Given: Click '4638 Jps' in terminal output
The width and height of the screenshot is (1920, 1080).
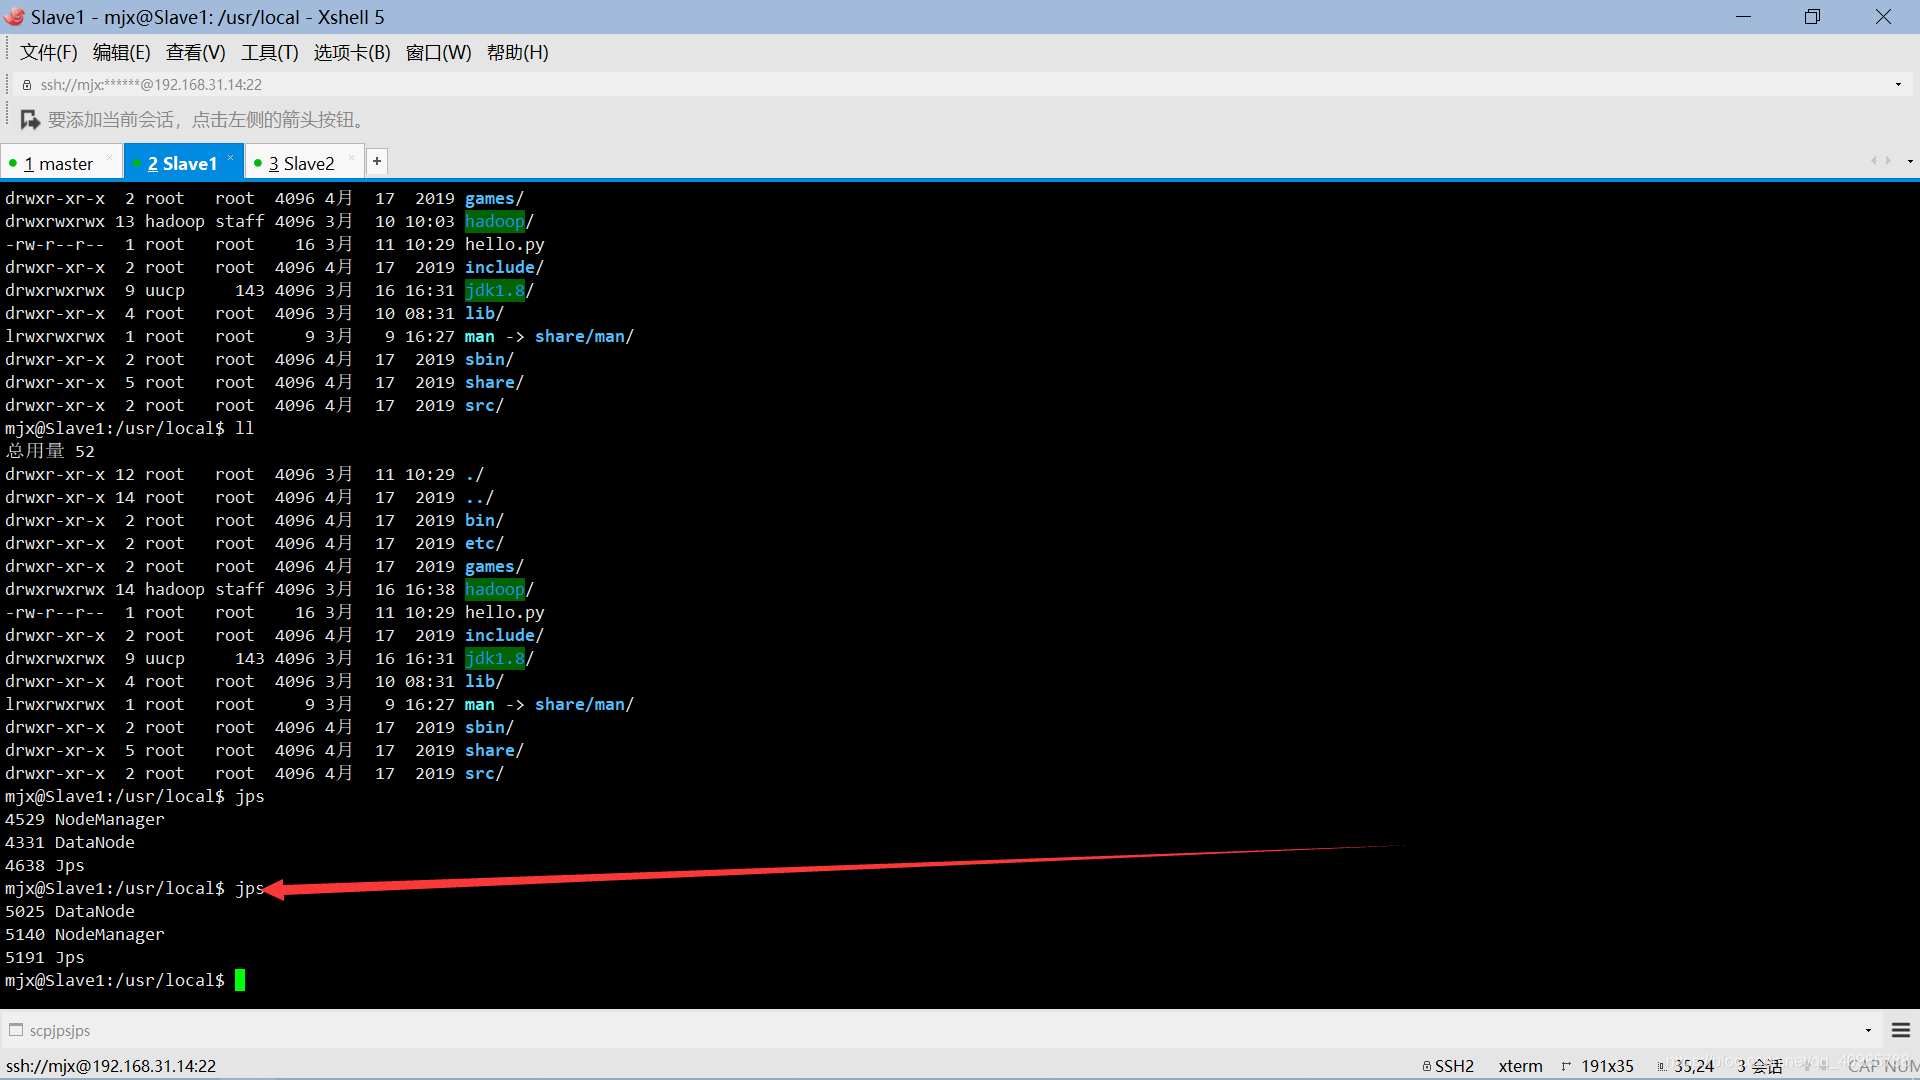Looking at the screenshot, I should pos(44,866).
